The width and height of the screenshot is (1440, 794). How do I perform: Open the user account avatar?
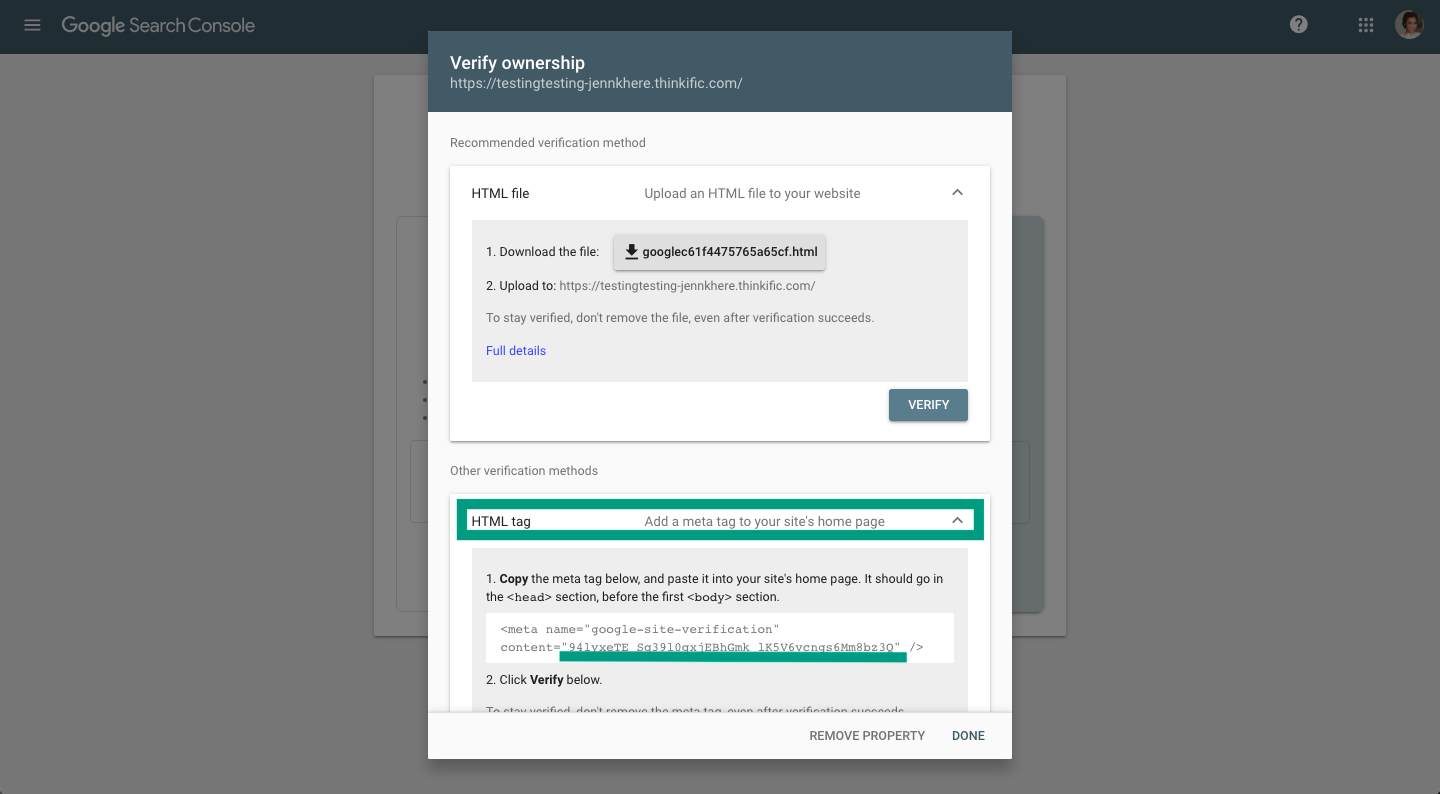point(1410,25)
